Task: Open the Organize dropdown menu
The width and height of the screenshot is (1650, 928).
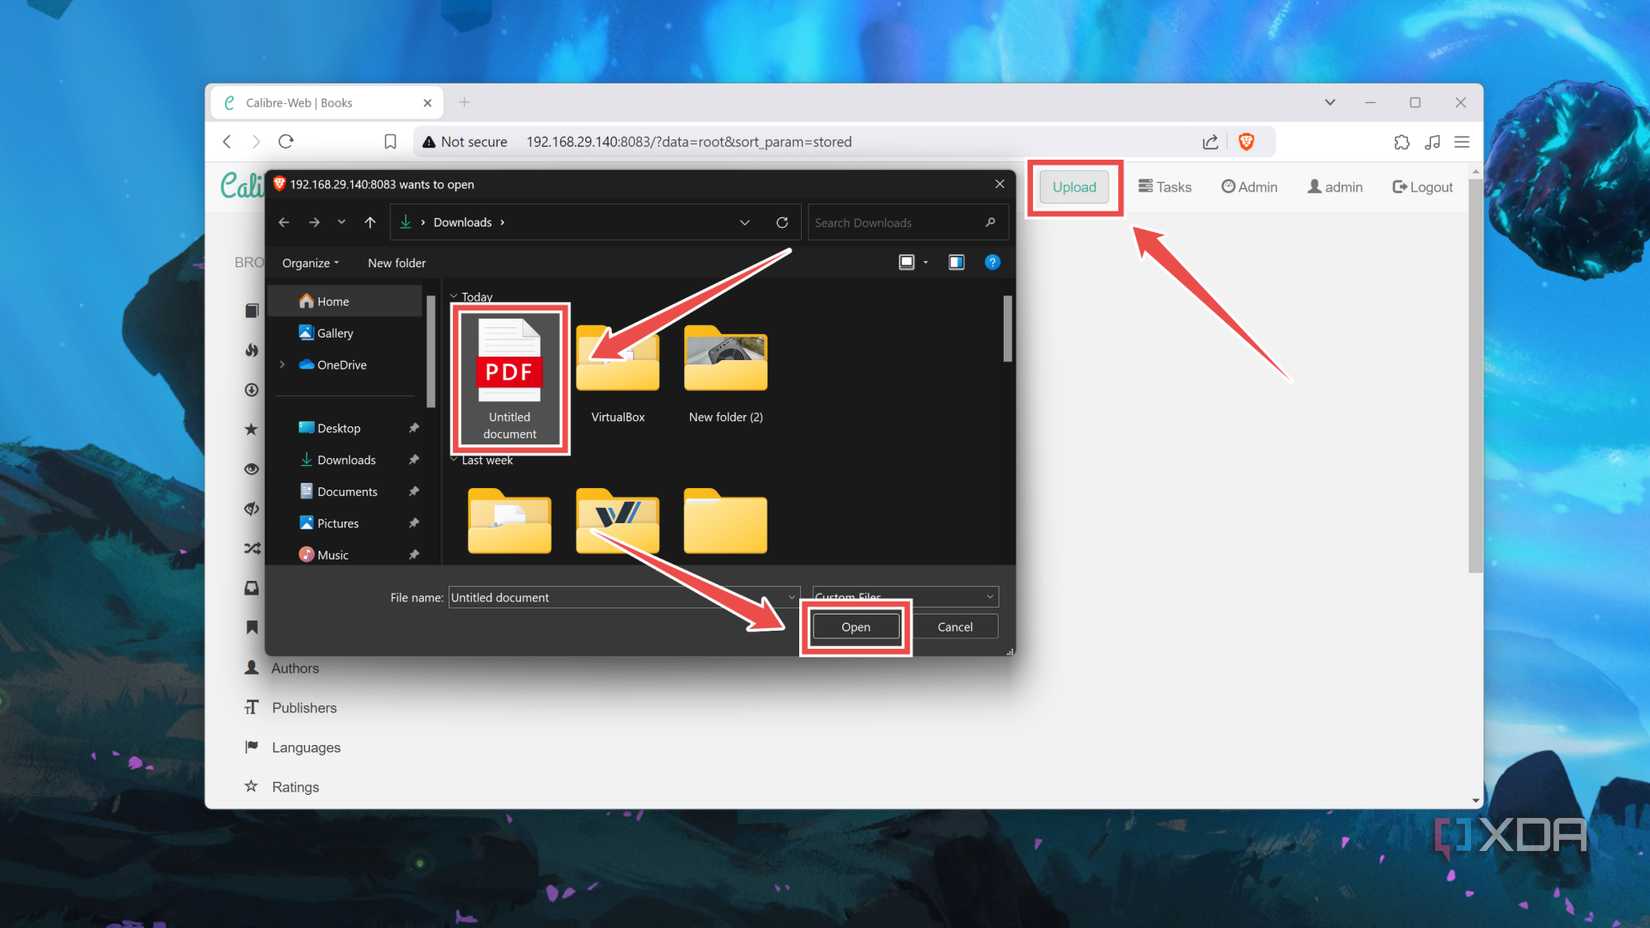Action: pos(310,262)
